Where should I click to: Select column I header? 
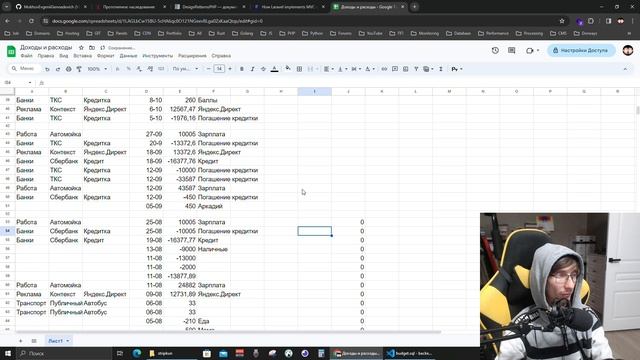(x=315, y=91)
